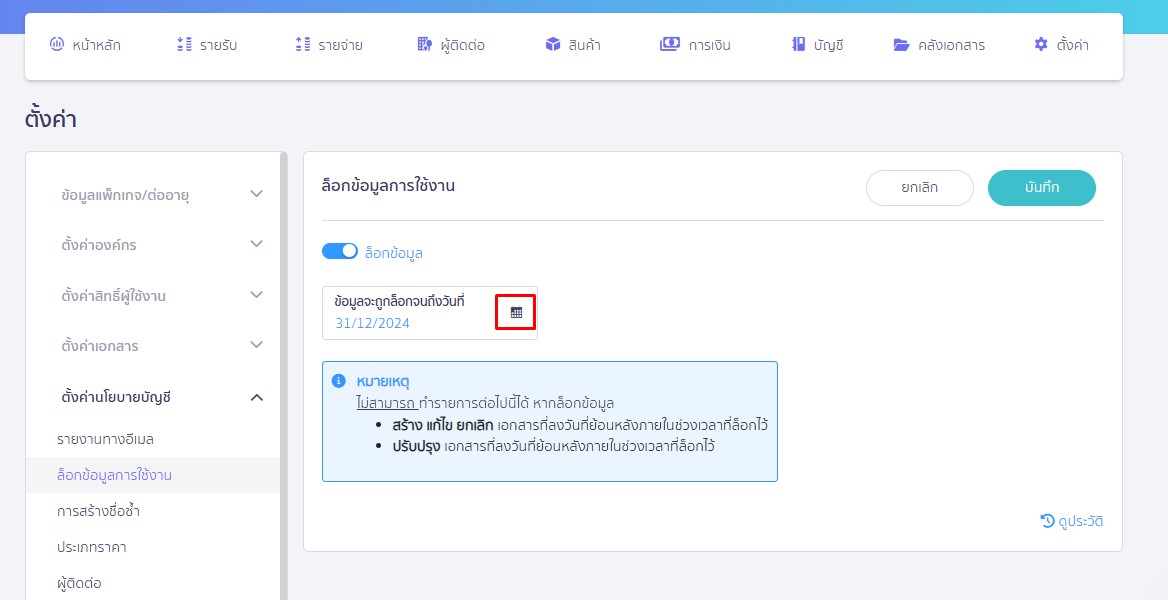Image resolution: width=1168 pixels, height=600 pixels.
Task: Open the calendar date picker icon
Action: click(x=516, y=313)
